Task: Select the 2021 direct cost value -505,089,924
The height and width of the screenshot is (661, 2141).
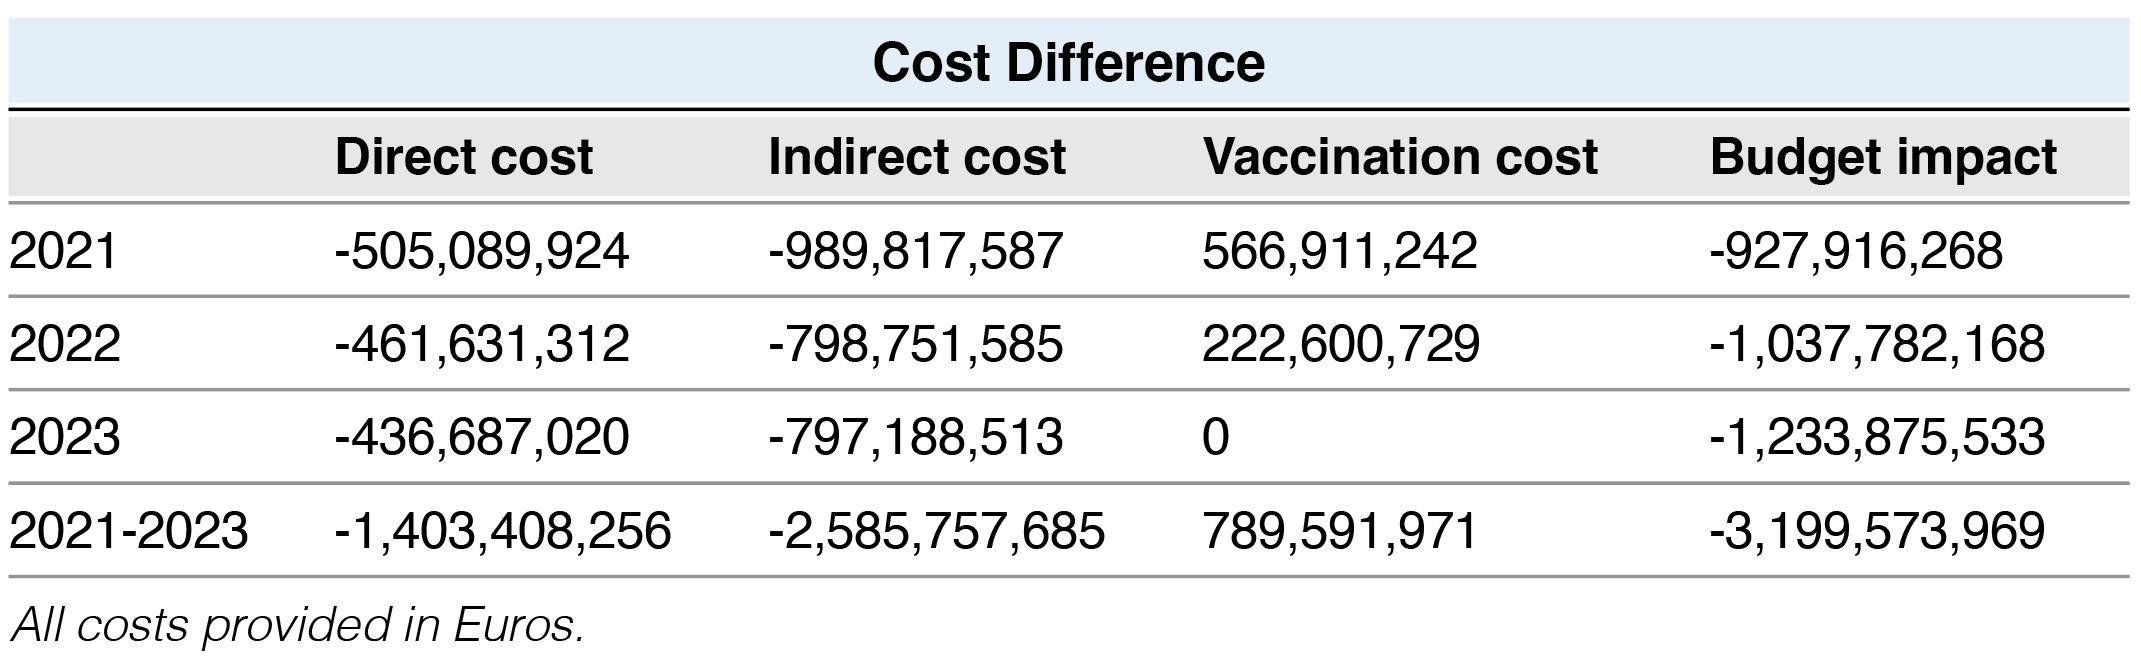Action: pos(482,250)
